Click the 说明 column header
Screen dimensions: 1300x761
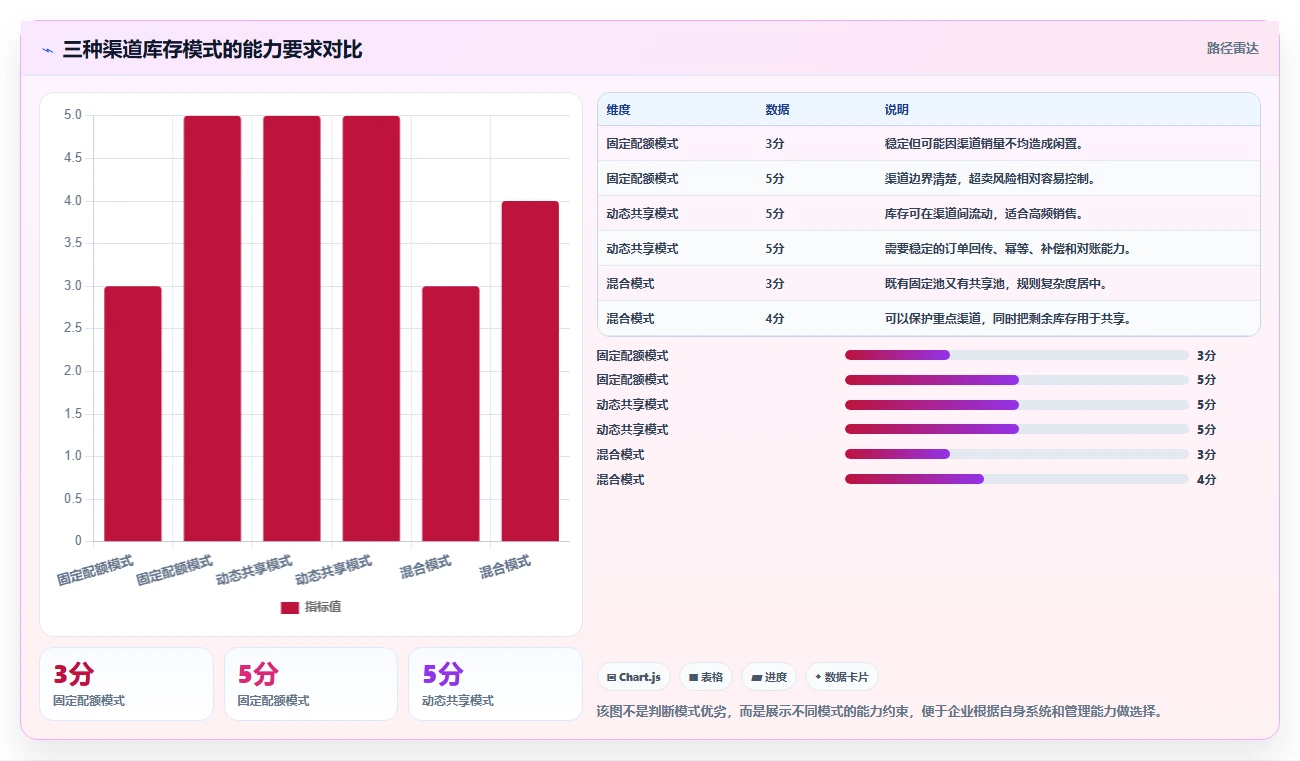click(896, 109)
